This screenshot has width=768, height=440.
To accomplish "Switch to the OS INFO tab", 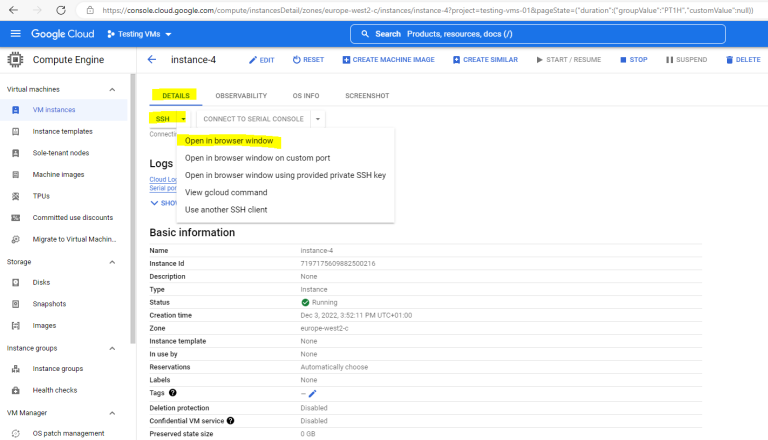I will coord(306,96).
